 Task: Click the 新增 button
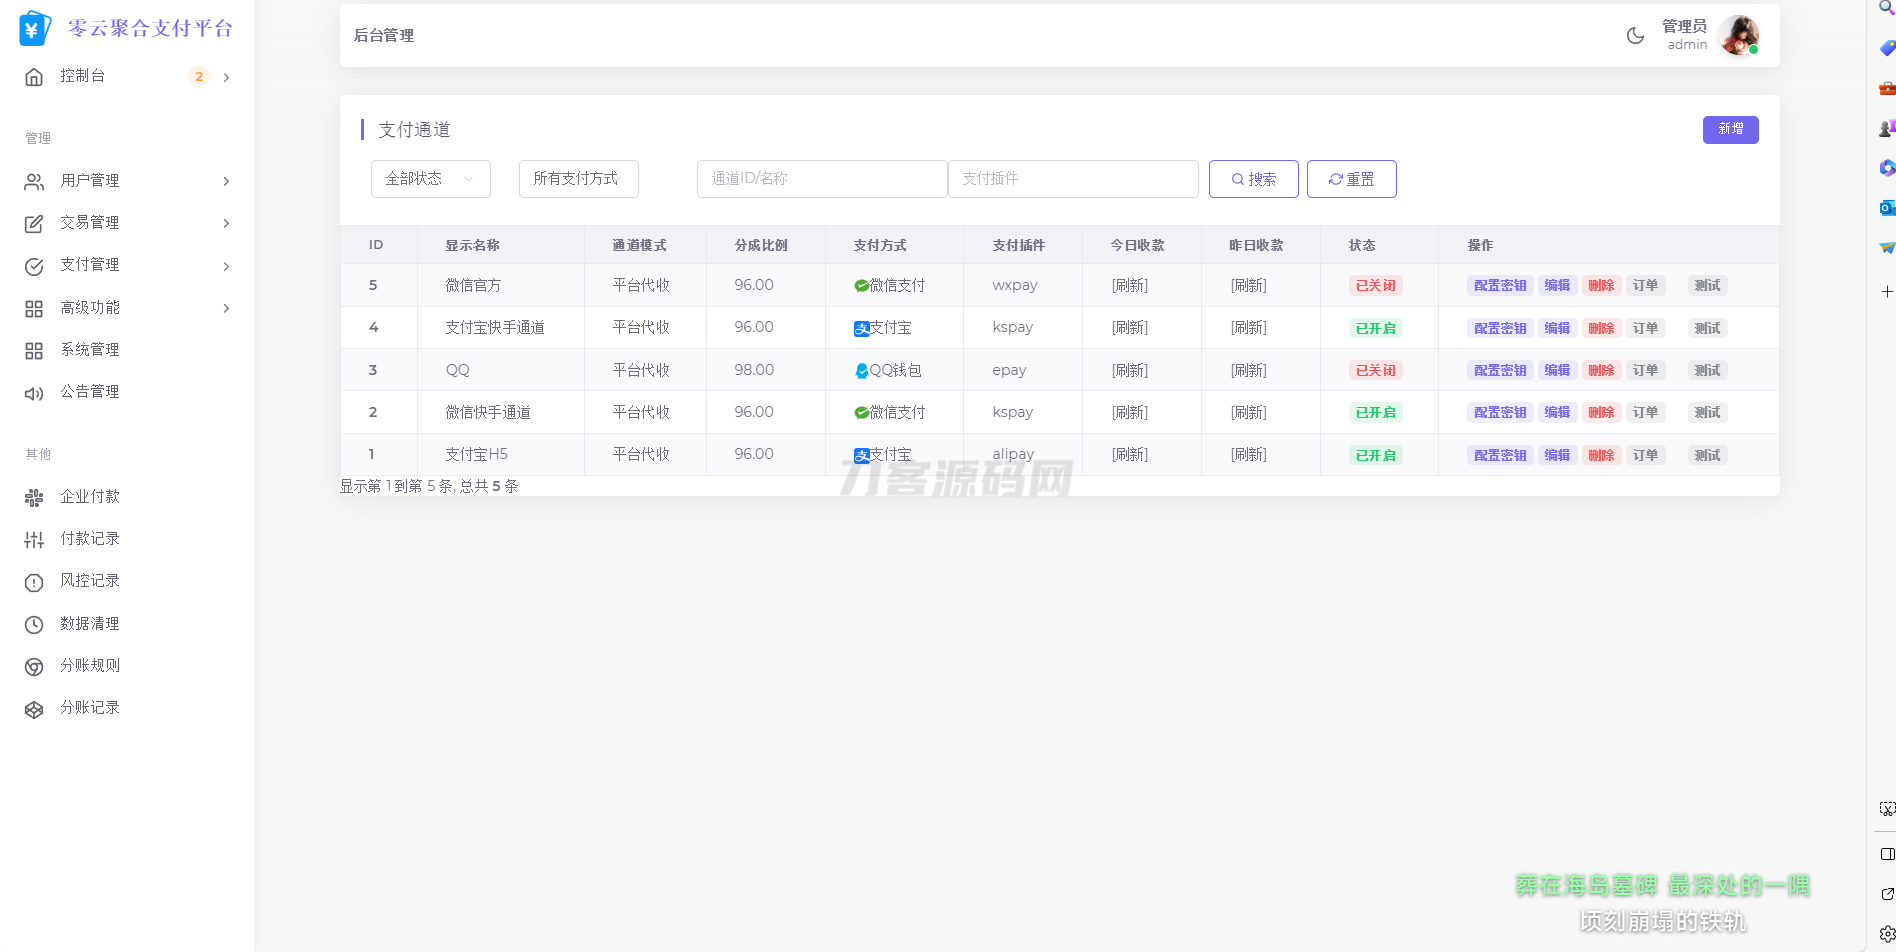(x=1730, y=130)
